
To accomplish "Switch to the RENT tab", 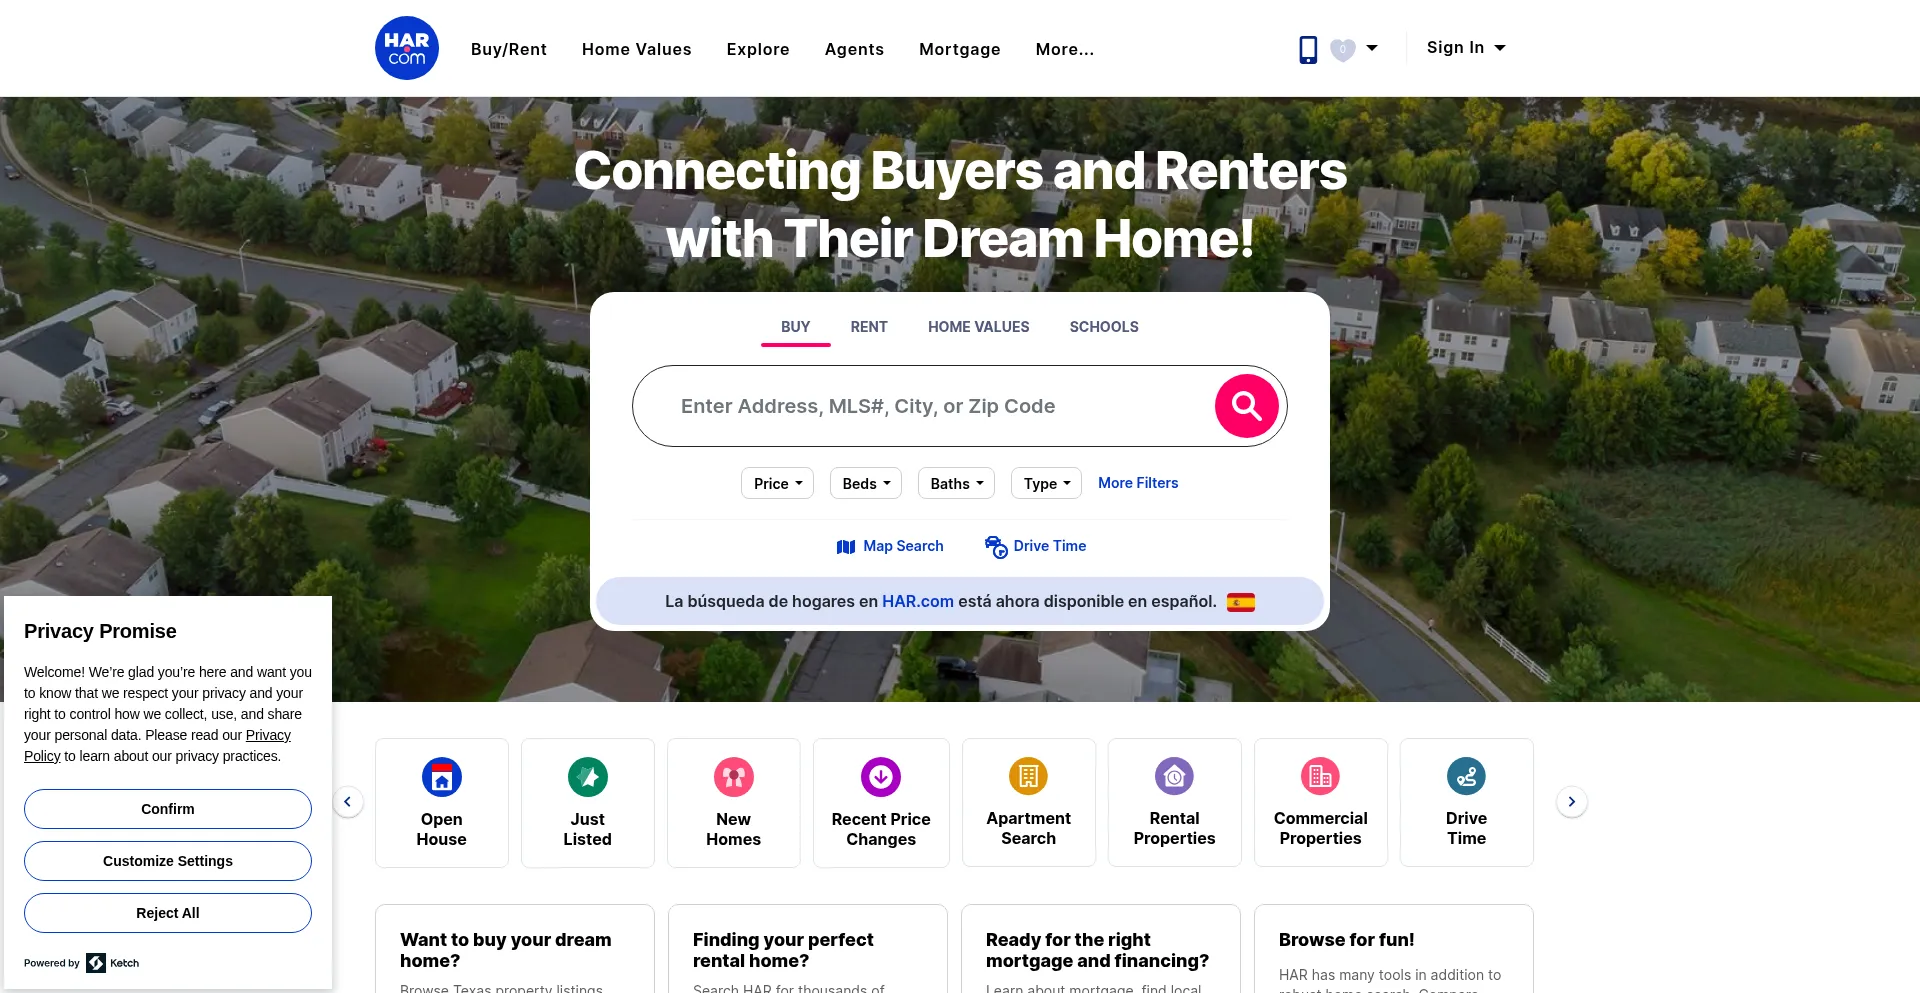I will click(x=869, y=327).
